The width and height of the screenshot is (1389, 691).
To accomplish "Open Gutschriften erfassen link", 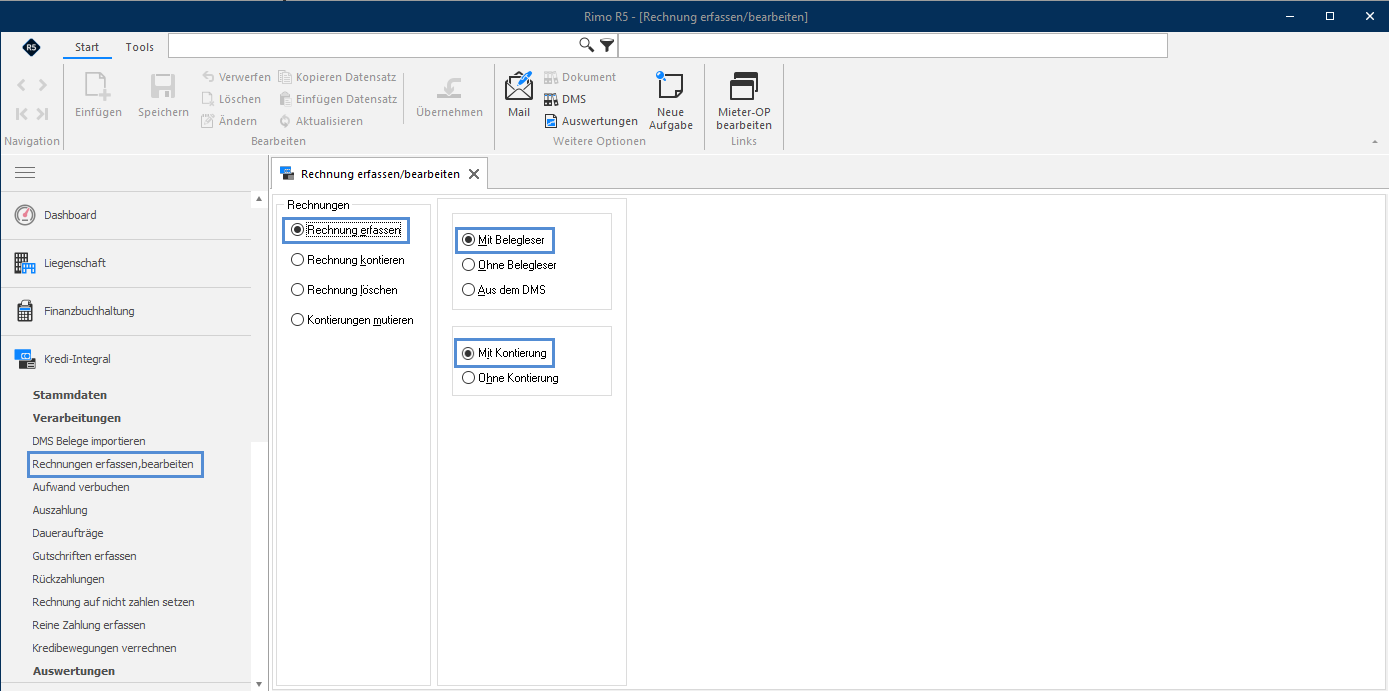I will tap(84, 556).
